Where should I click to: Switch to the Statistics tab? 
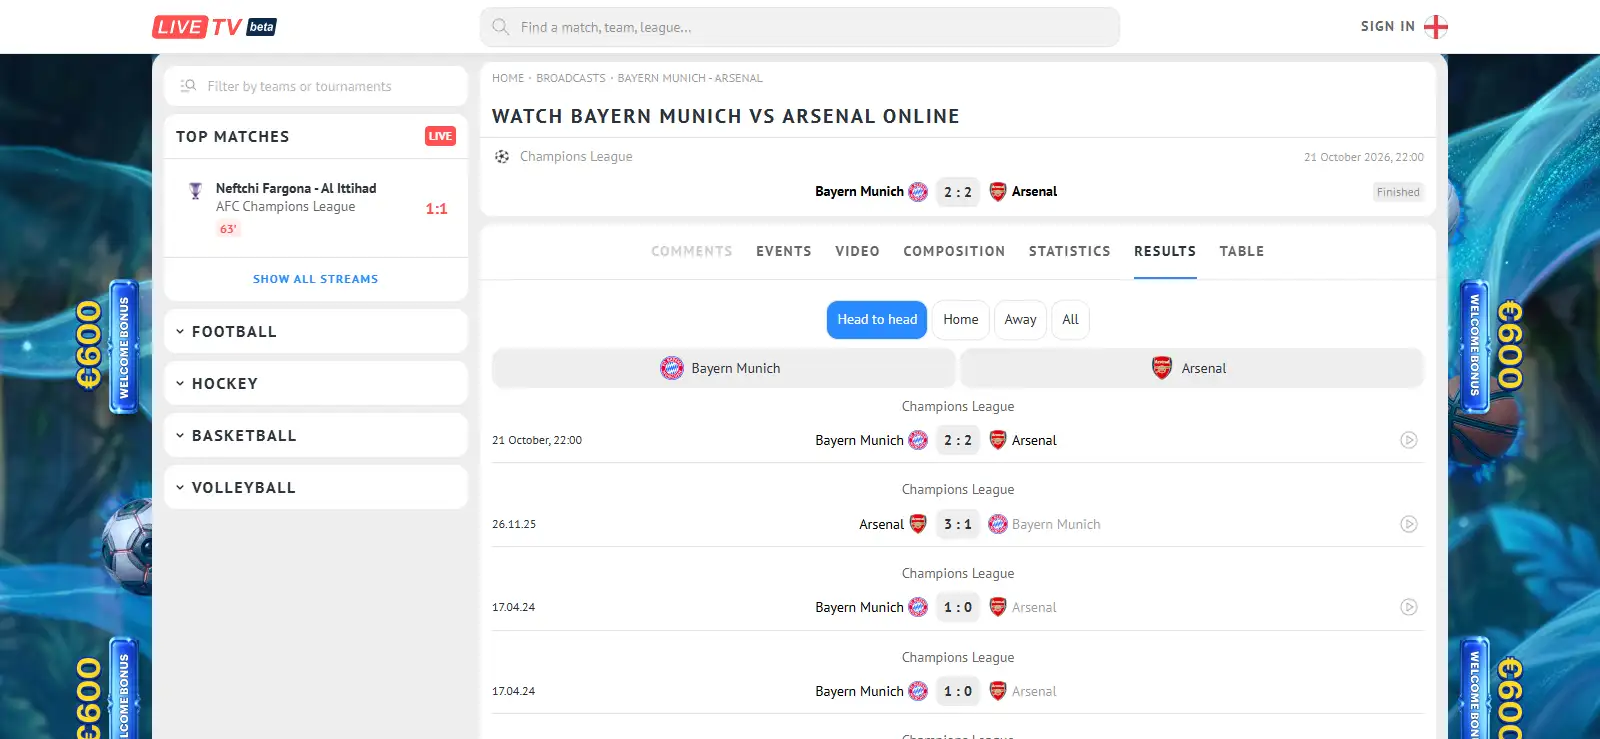[1070, 251]
